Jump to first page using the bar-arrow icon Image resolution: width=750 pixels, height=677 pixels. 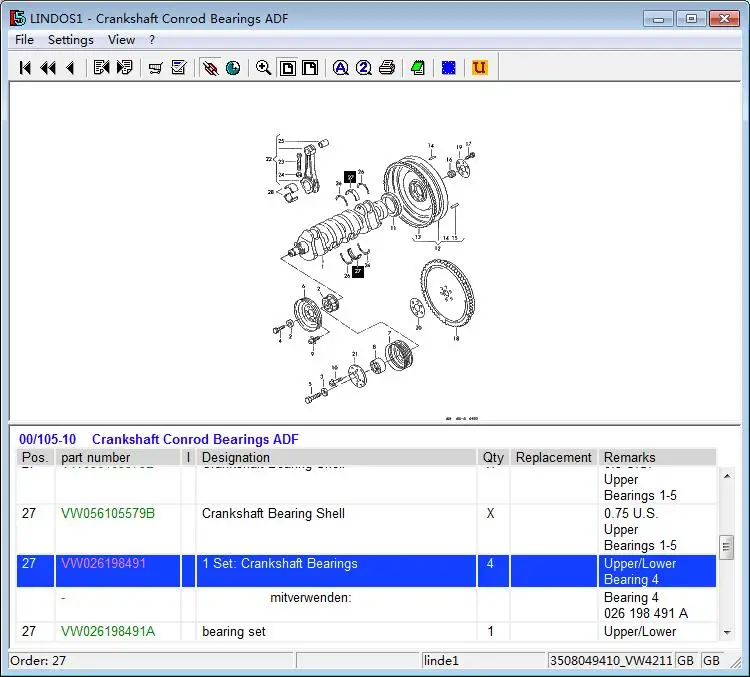click(25, 68)
